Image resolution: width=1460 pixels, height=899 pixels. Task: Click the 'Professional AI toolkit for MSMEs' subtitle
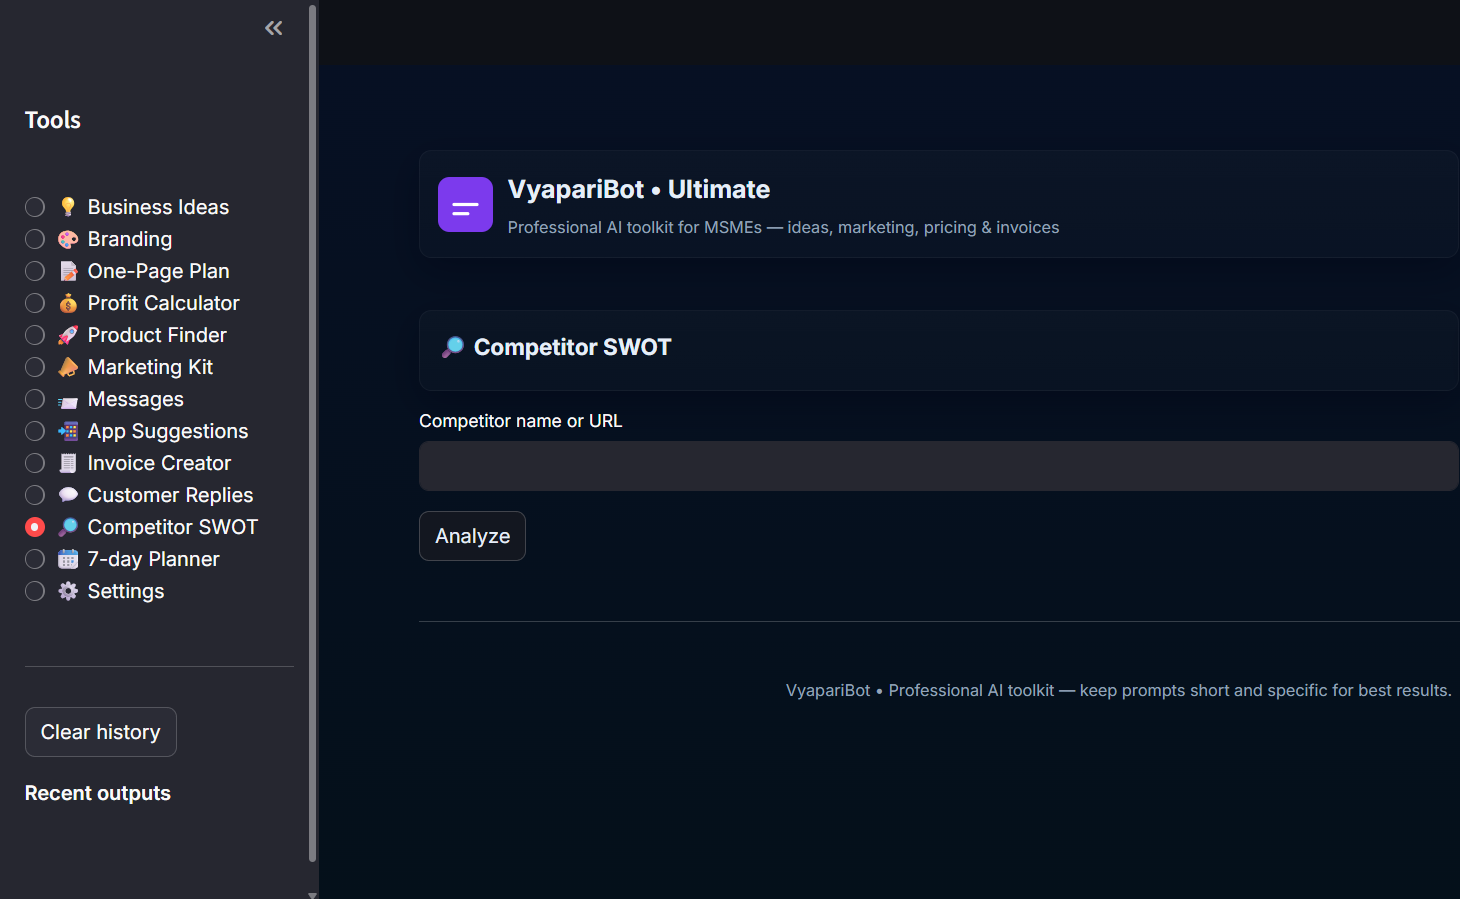point(783,227)
